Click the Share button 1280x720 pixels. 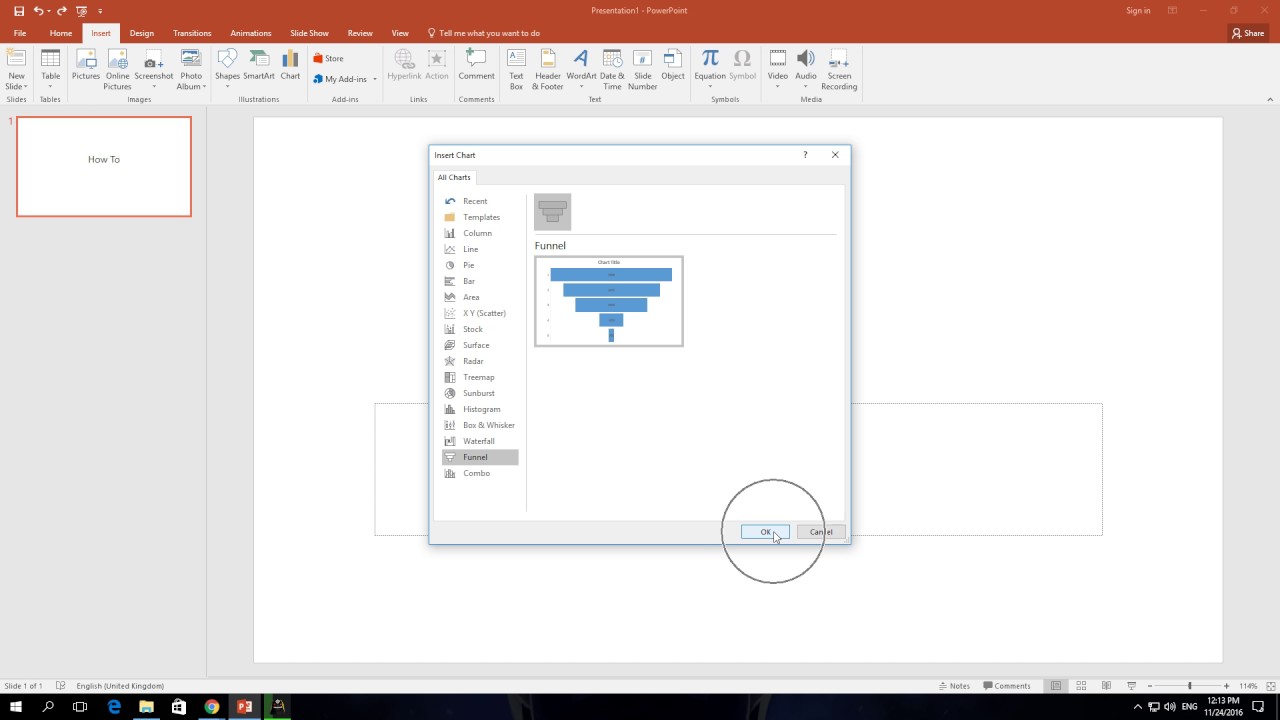point(1249,33)
